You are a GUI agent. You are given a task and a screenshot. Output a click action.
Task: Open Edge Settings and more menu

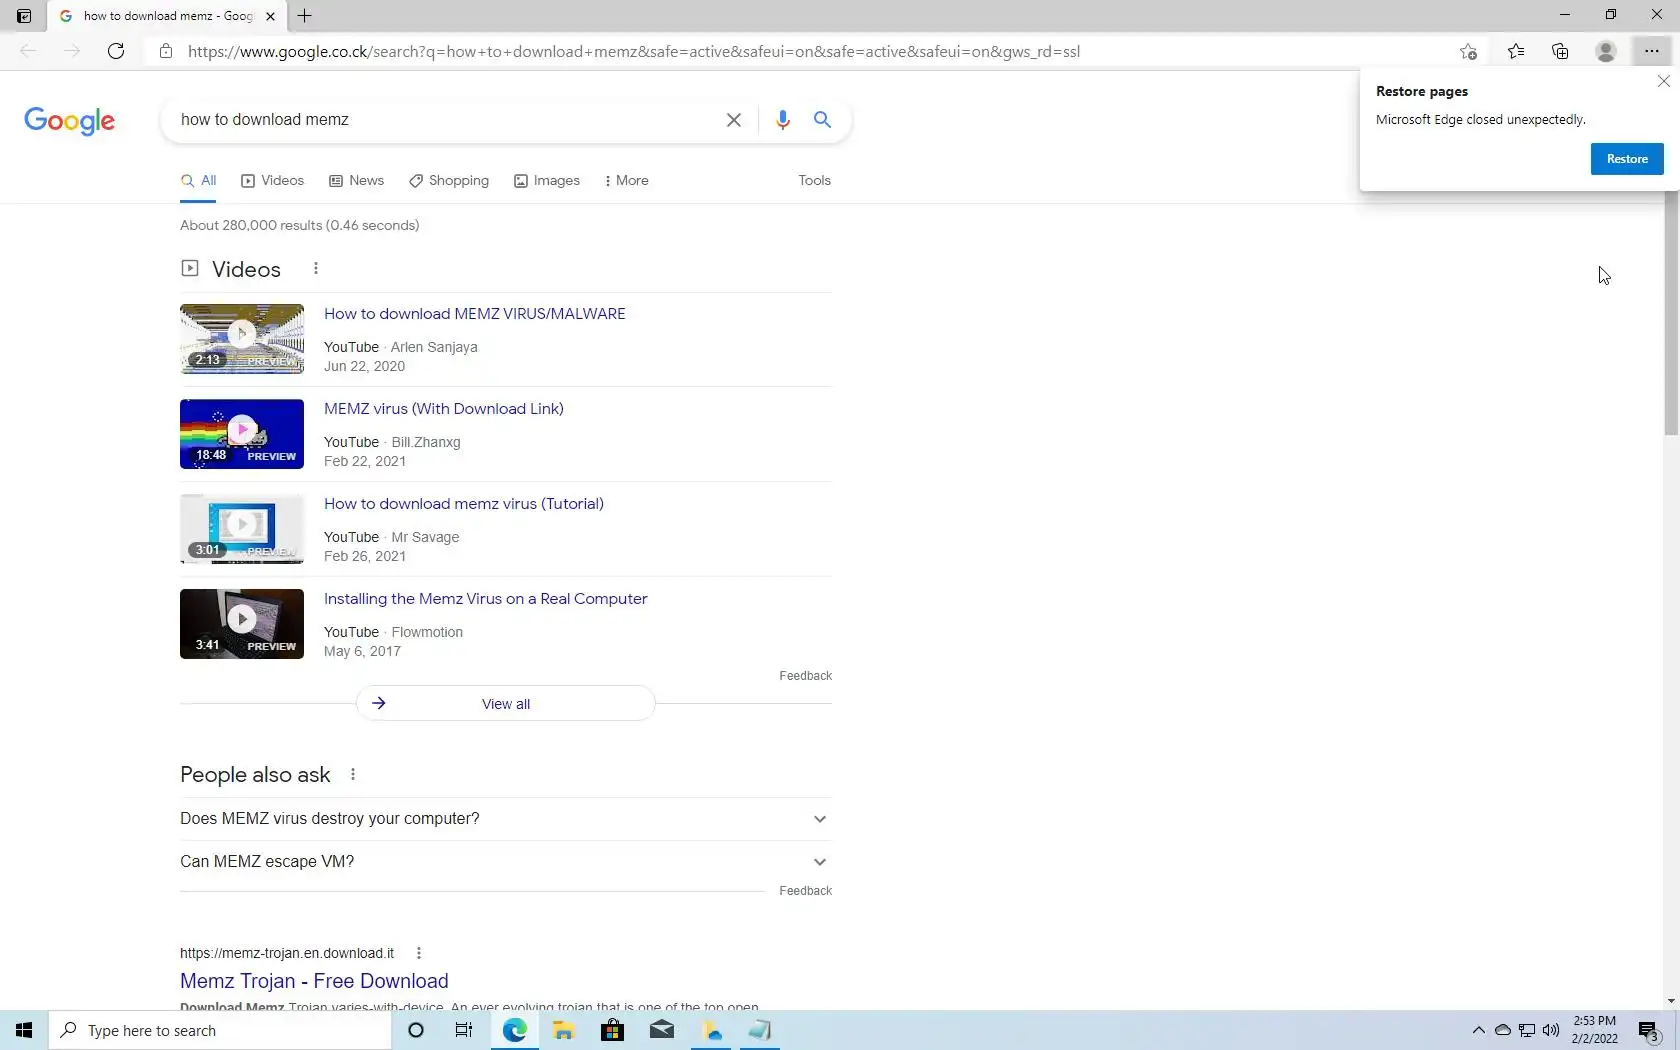coord(1651,51)
